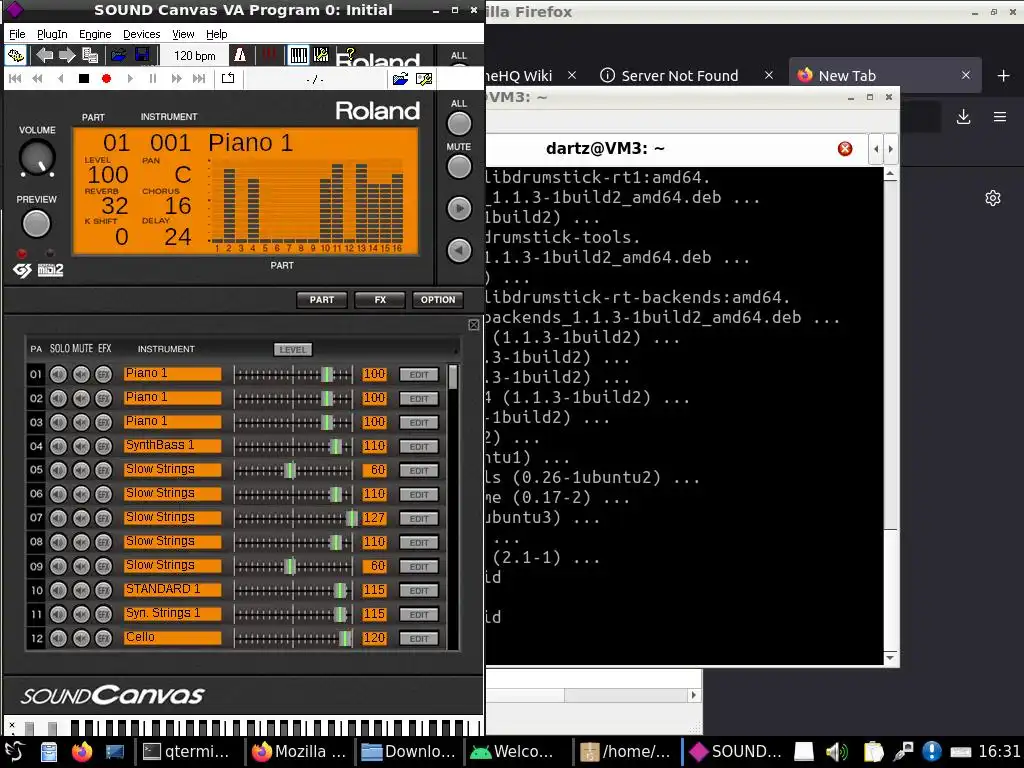The height and width of the screenshot is (768, 1024).
Task: Open instrument selector for part 11 Syn. Strings 1
Action: (172, 614)
